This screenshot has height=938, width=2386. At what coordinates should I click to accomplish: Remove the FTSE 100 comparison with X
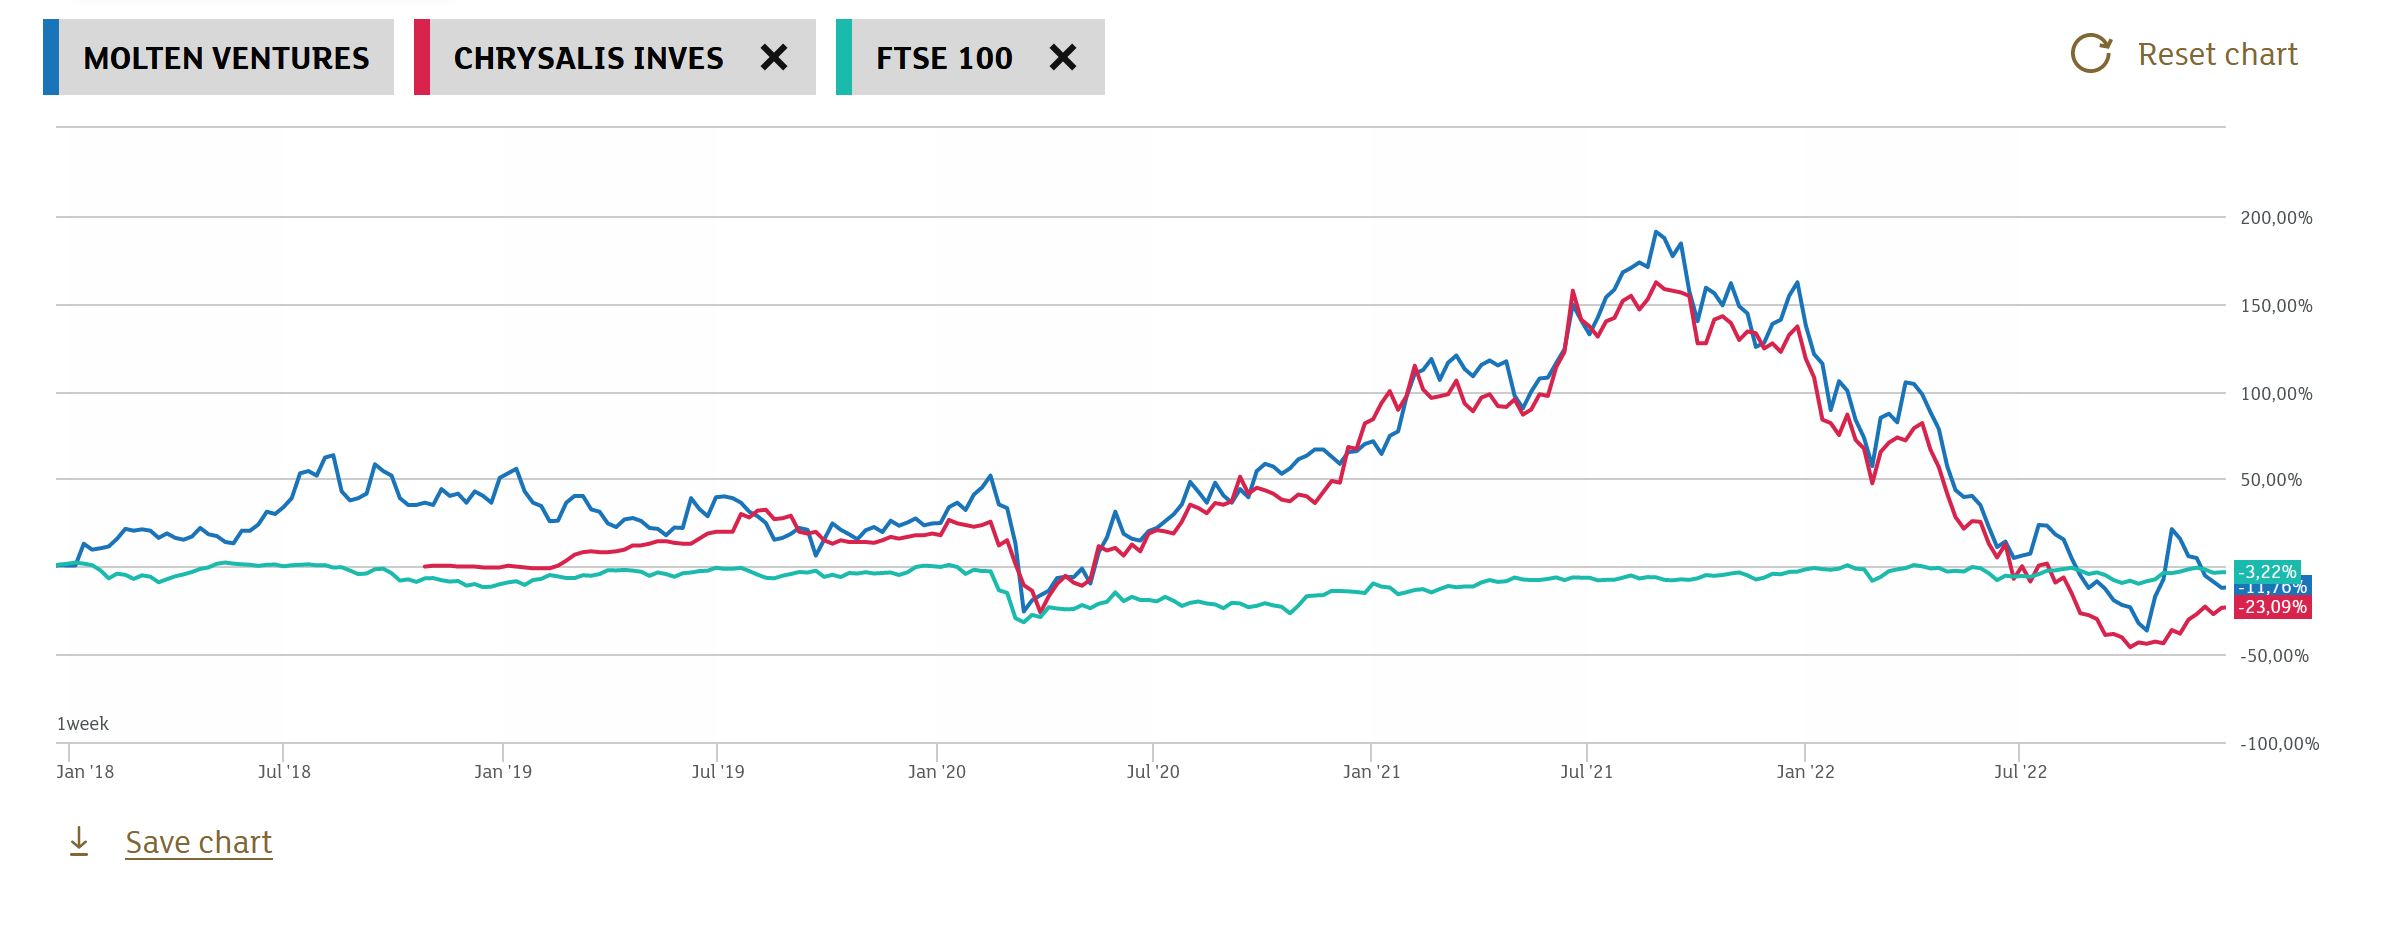click(1062, 58)
